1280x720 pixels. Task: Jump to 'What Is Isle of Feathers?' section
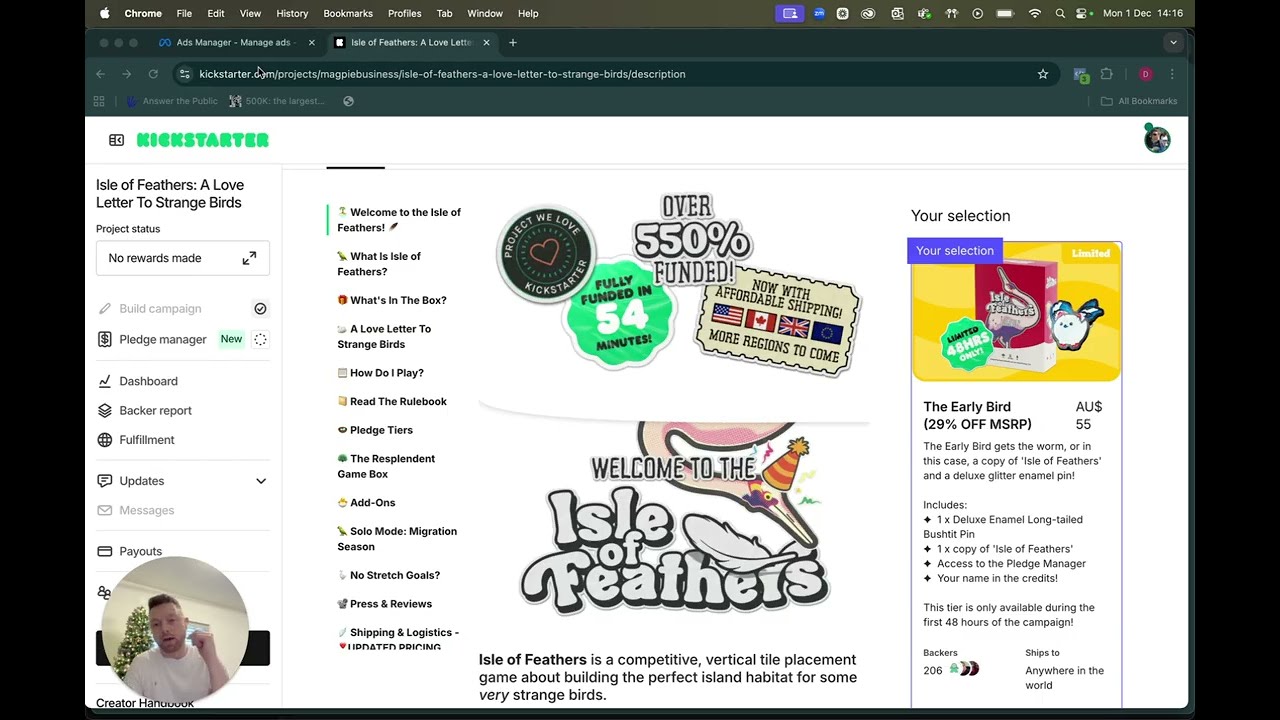click(x=379, y=264)
